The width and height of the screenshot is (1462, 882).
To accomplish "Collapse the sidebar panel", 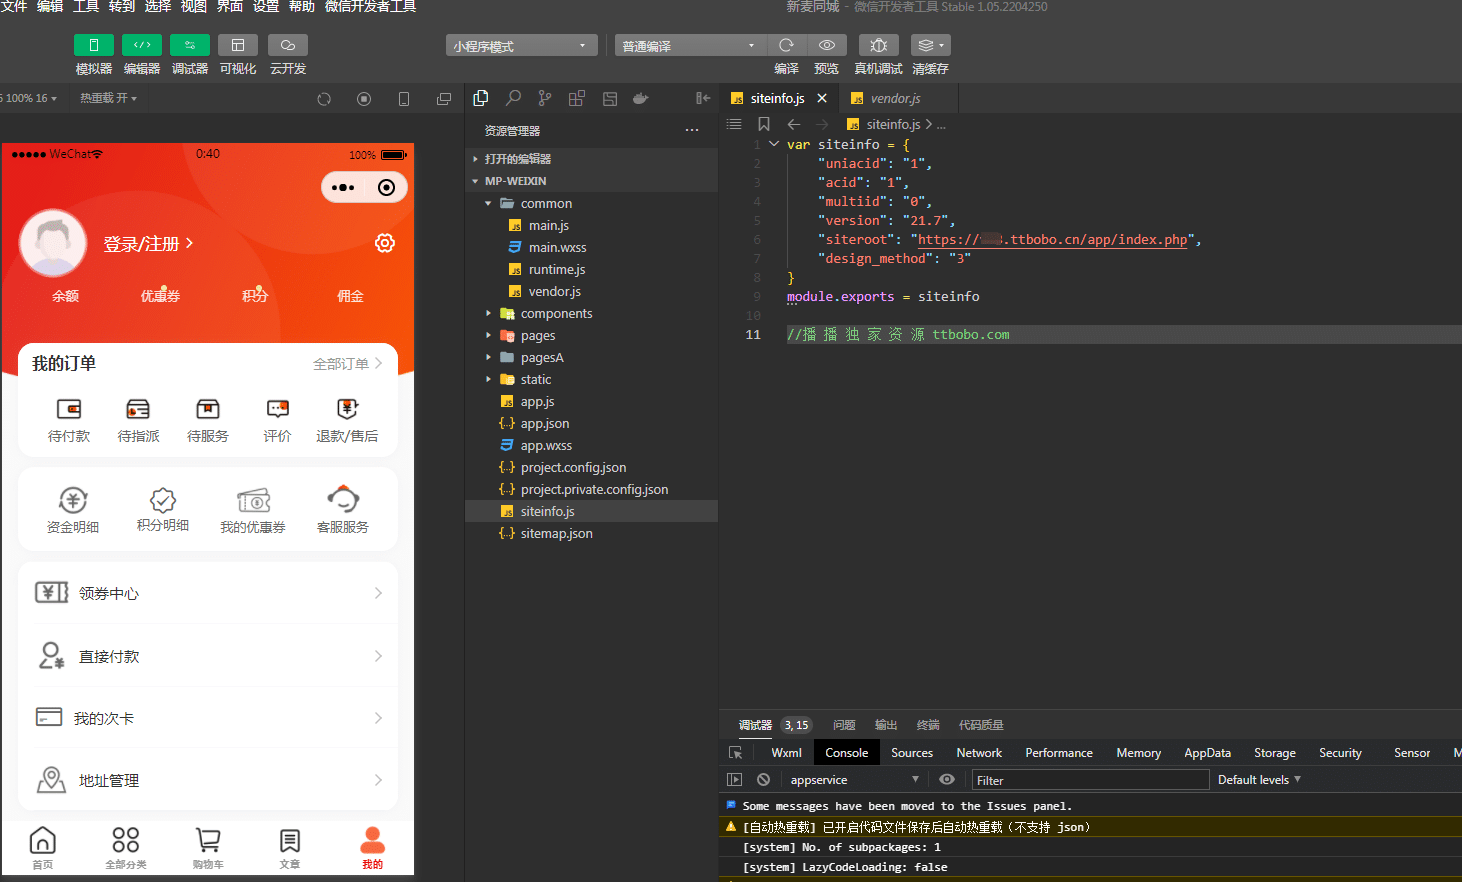I will pyautogui.click(x=703, y=98).
